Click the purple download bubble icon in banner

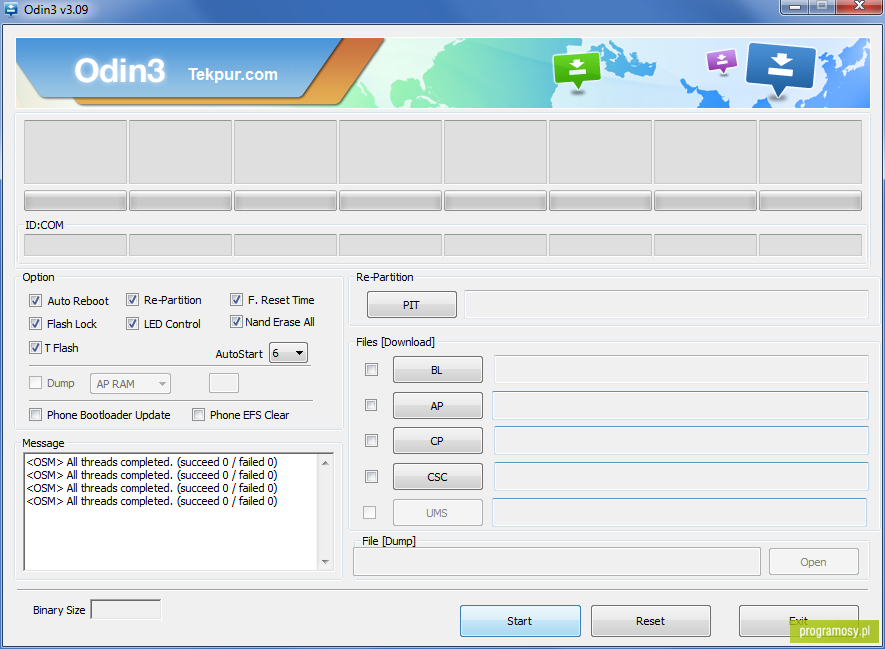(721, 61)
